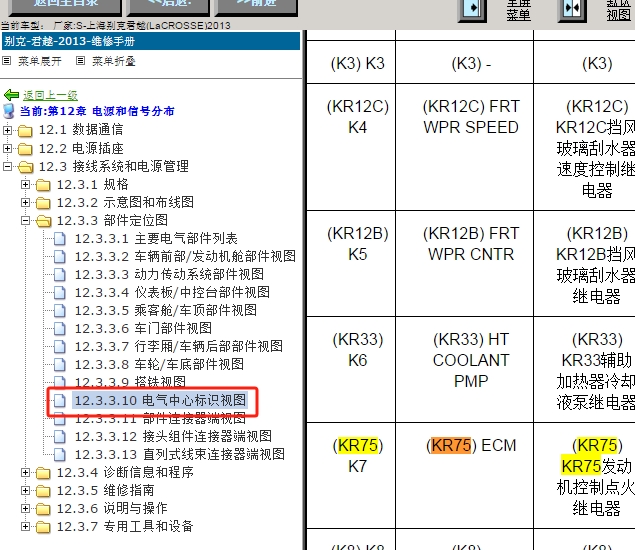Click the page icon of 12.3.3.10 电气中心标识视图
635x550 pixels.
tap(60, 401)
